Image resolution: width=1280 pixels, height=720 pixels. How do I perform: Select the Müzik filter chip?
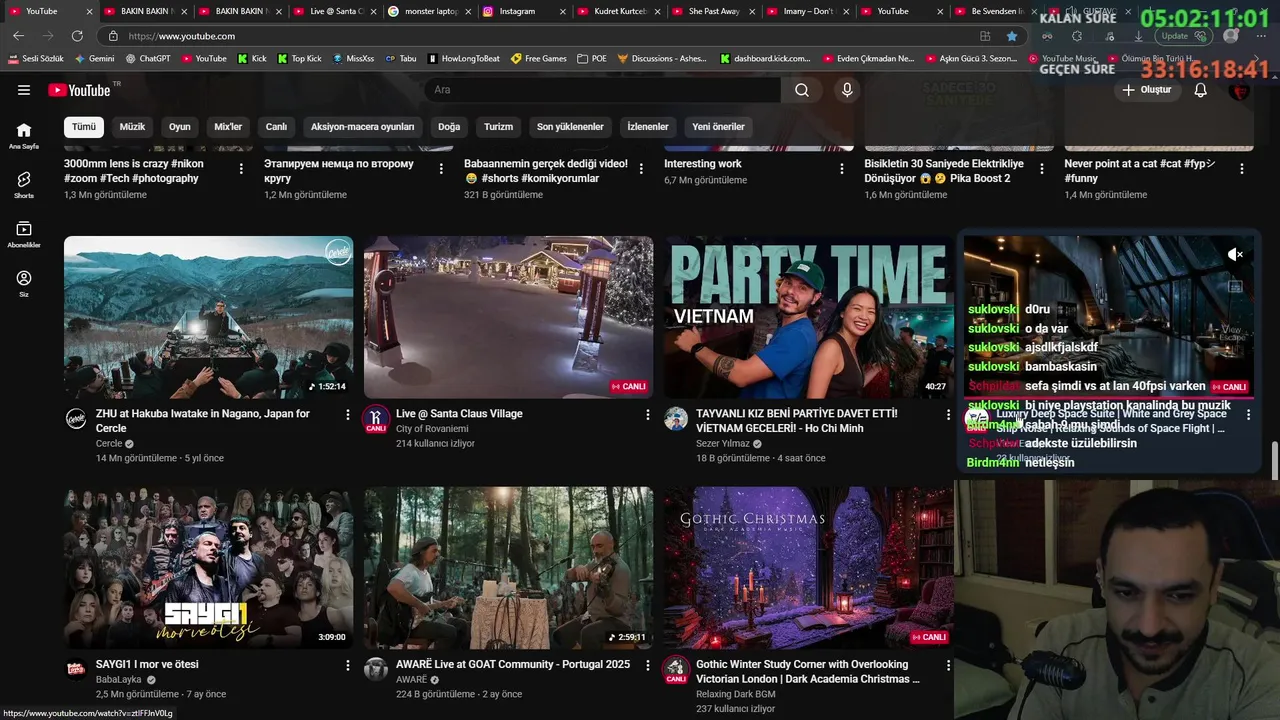132,127
